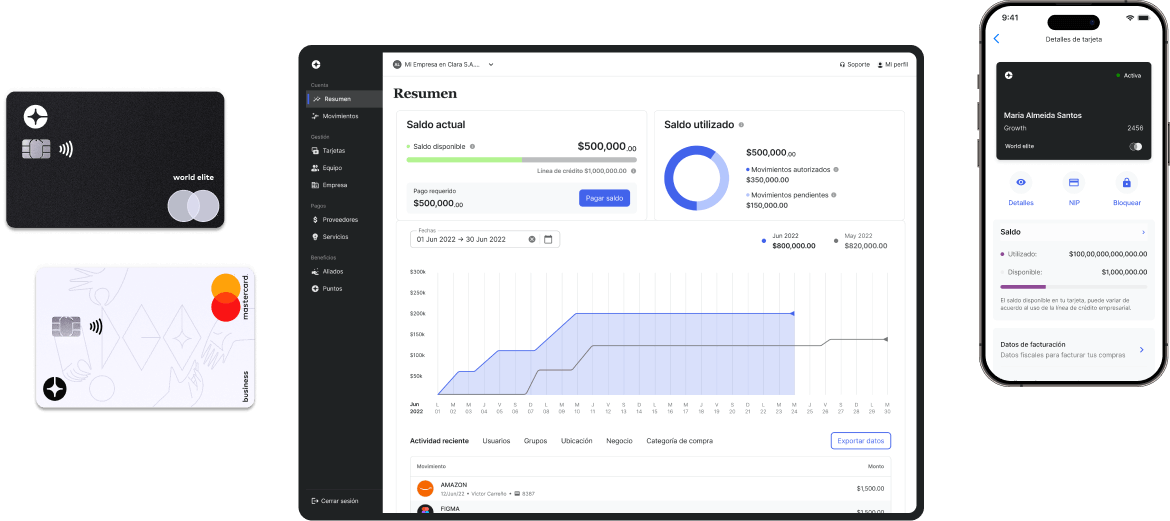This screenshot has width=1170, height=521.
Task: Open the Puntos benefits page
Action: tap(332, 289)
